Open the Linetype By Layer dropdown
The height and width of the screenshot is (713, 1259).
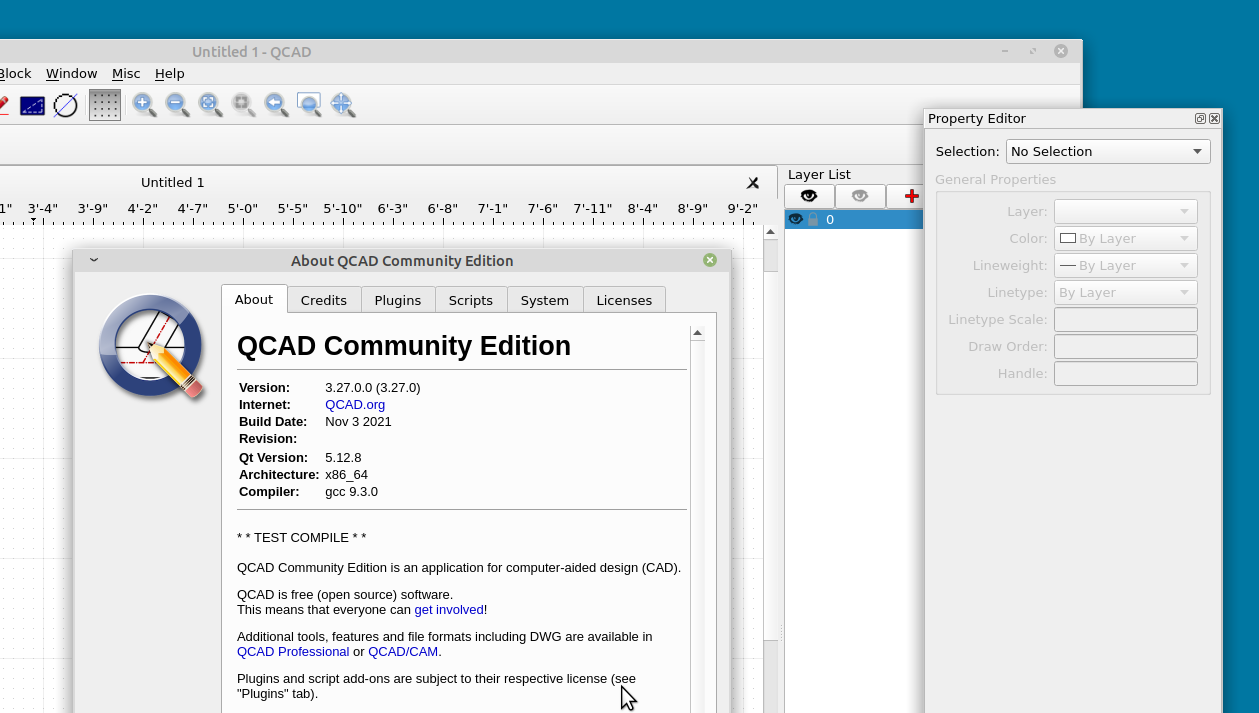[x=1126, y=292]
